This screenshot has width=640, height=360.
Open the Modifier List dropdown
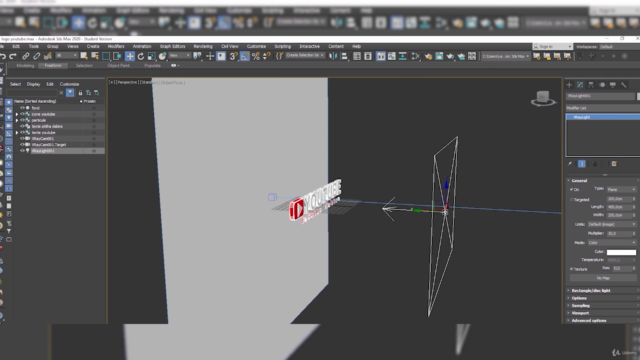coord(602,108)
